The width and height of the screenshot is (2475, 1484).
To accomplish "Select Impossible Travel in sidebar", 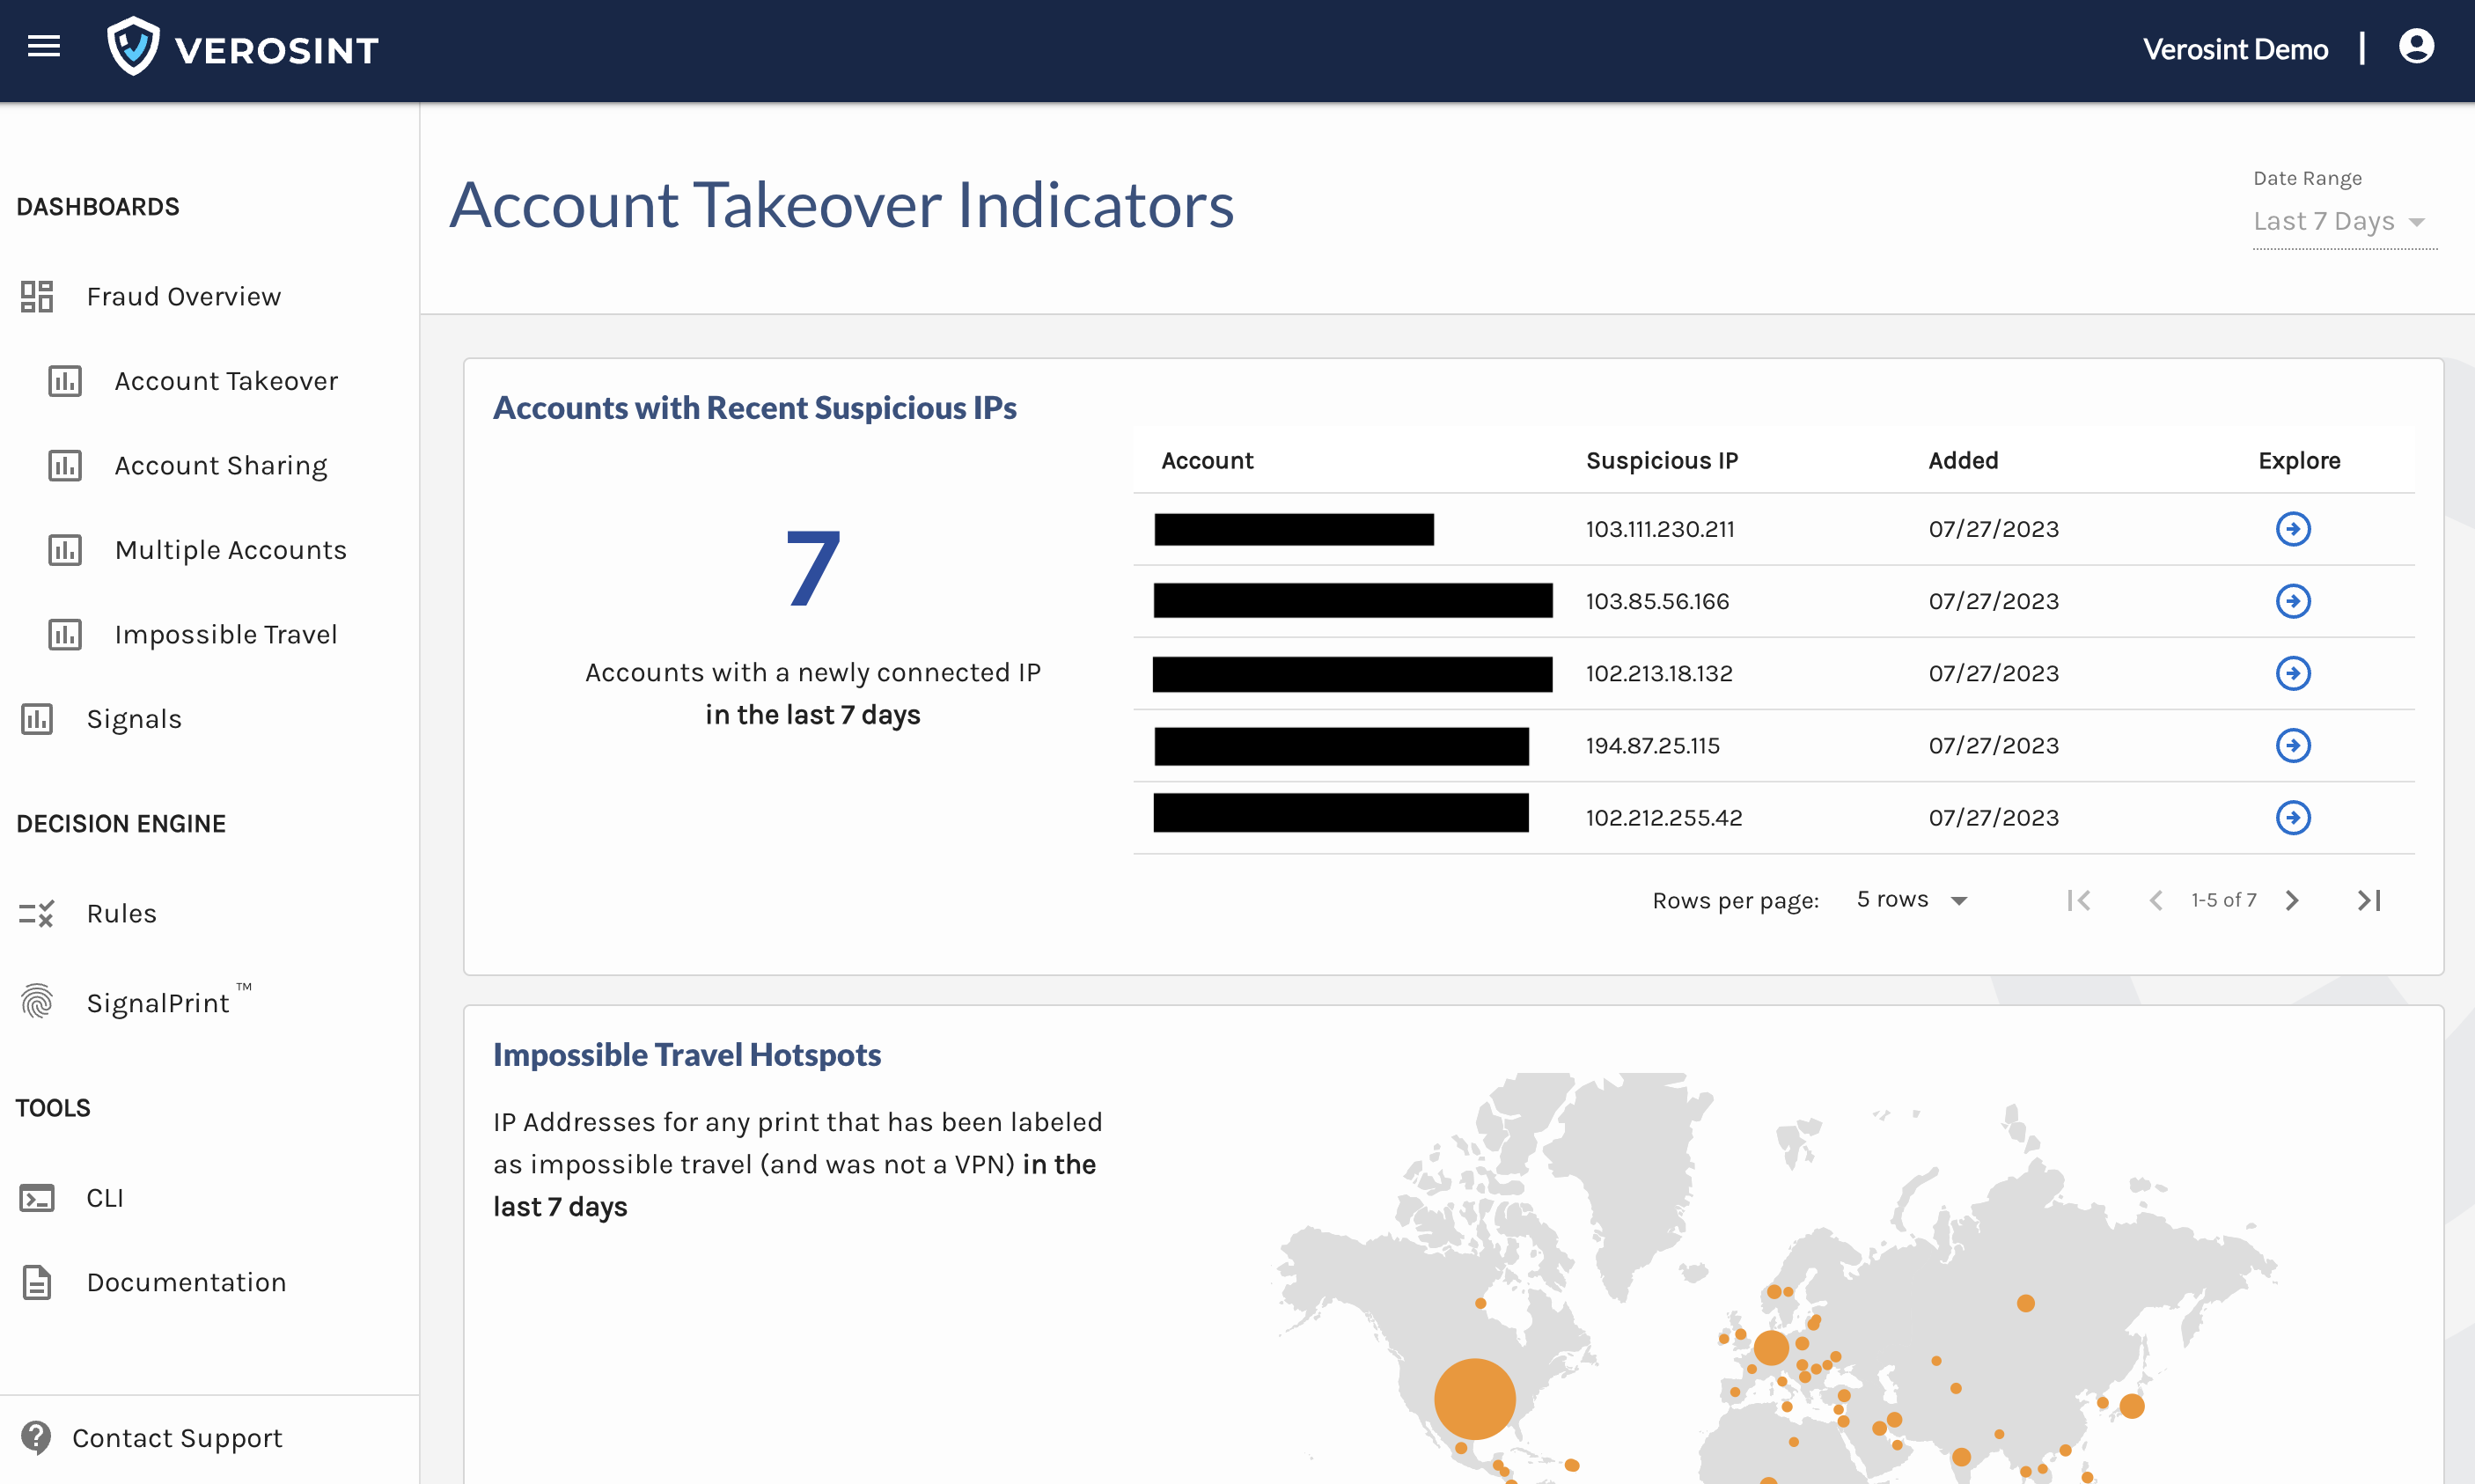I will point(225,635).
